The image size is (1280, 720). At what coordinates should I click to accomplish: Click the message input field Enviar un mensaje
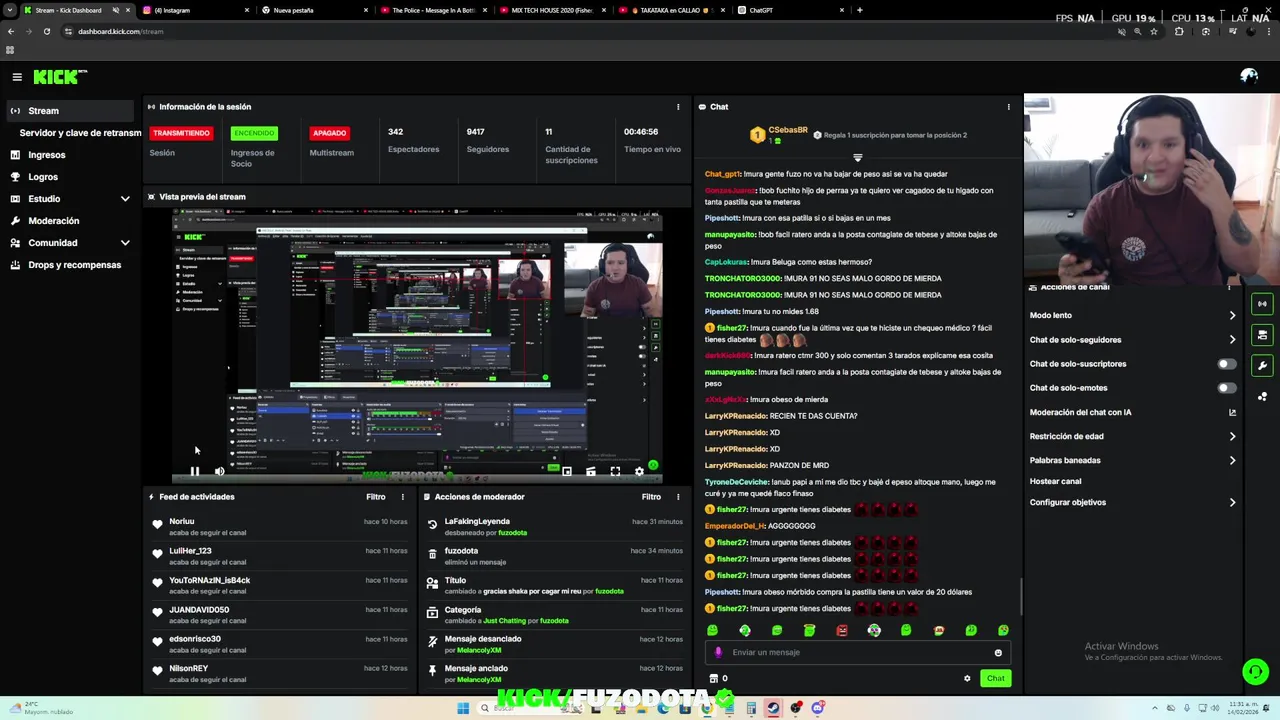point(858,652)
